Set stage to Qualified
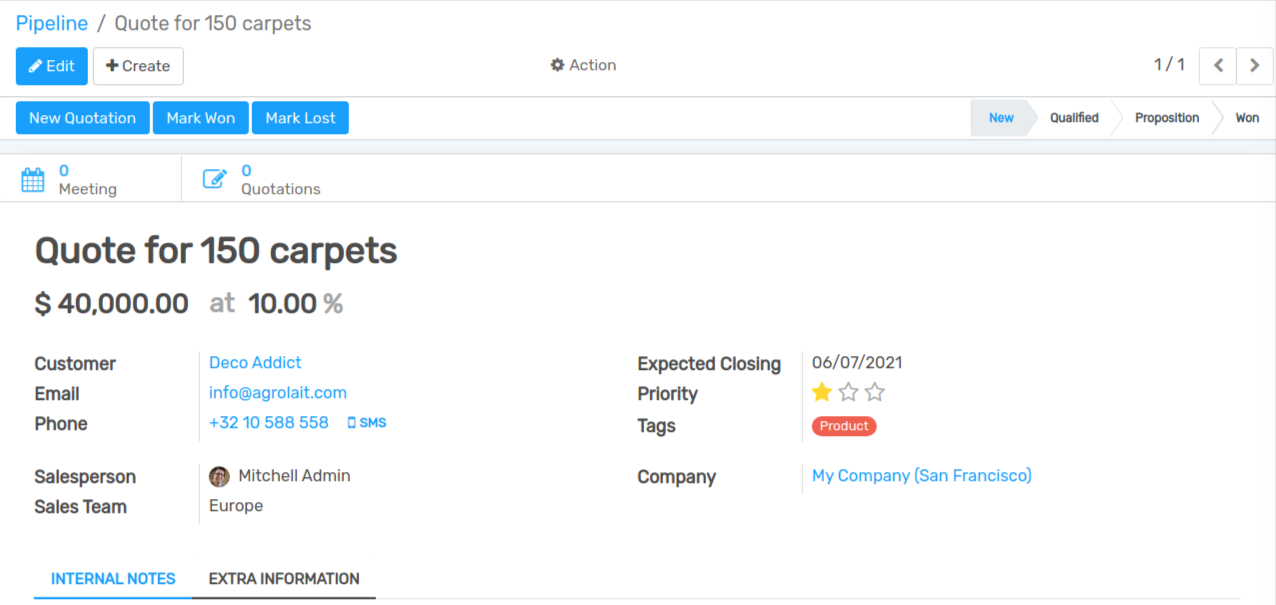This screenshot has width=1276, height=605. 1074,118
